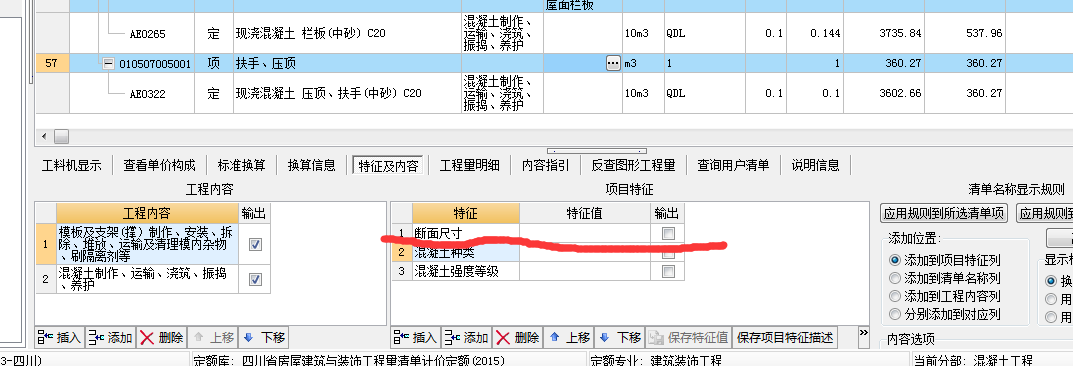Screen dimensions: 1073x366
Task: Click 特征值 column header
Action: [584, 213]
